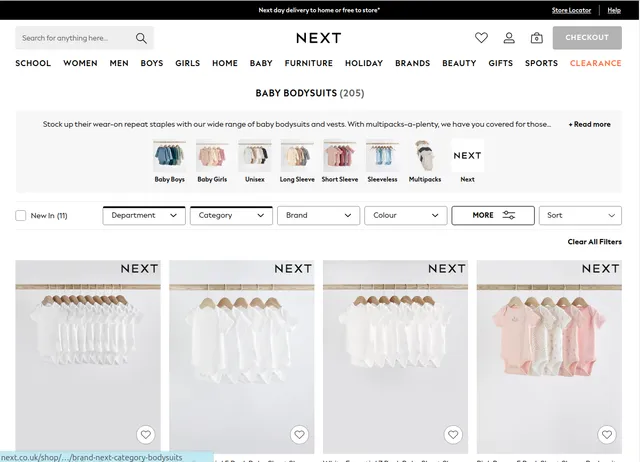Open the GIRLS menu

188,63
